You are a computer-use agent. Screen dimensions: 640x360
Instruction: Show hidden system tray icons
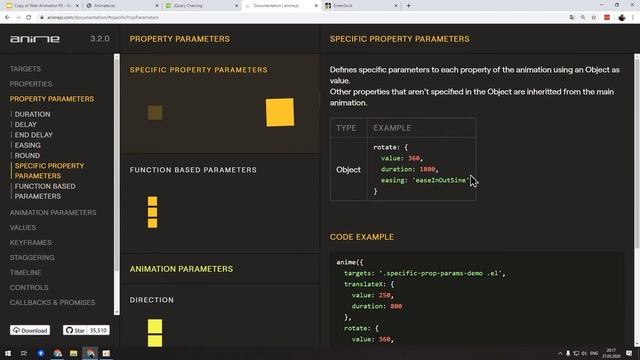[x=560, y=353]
